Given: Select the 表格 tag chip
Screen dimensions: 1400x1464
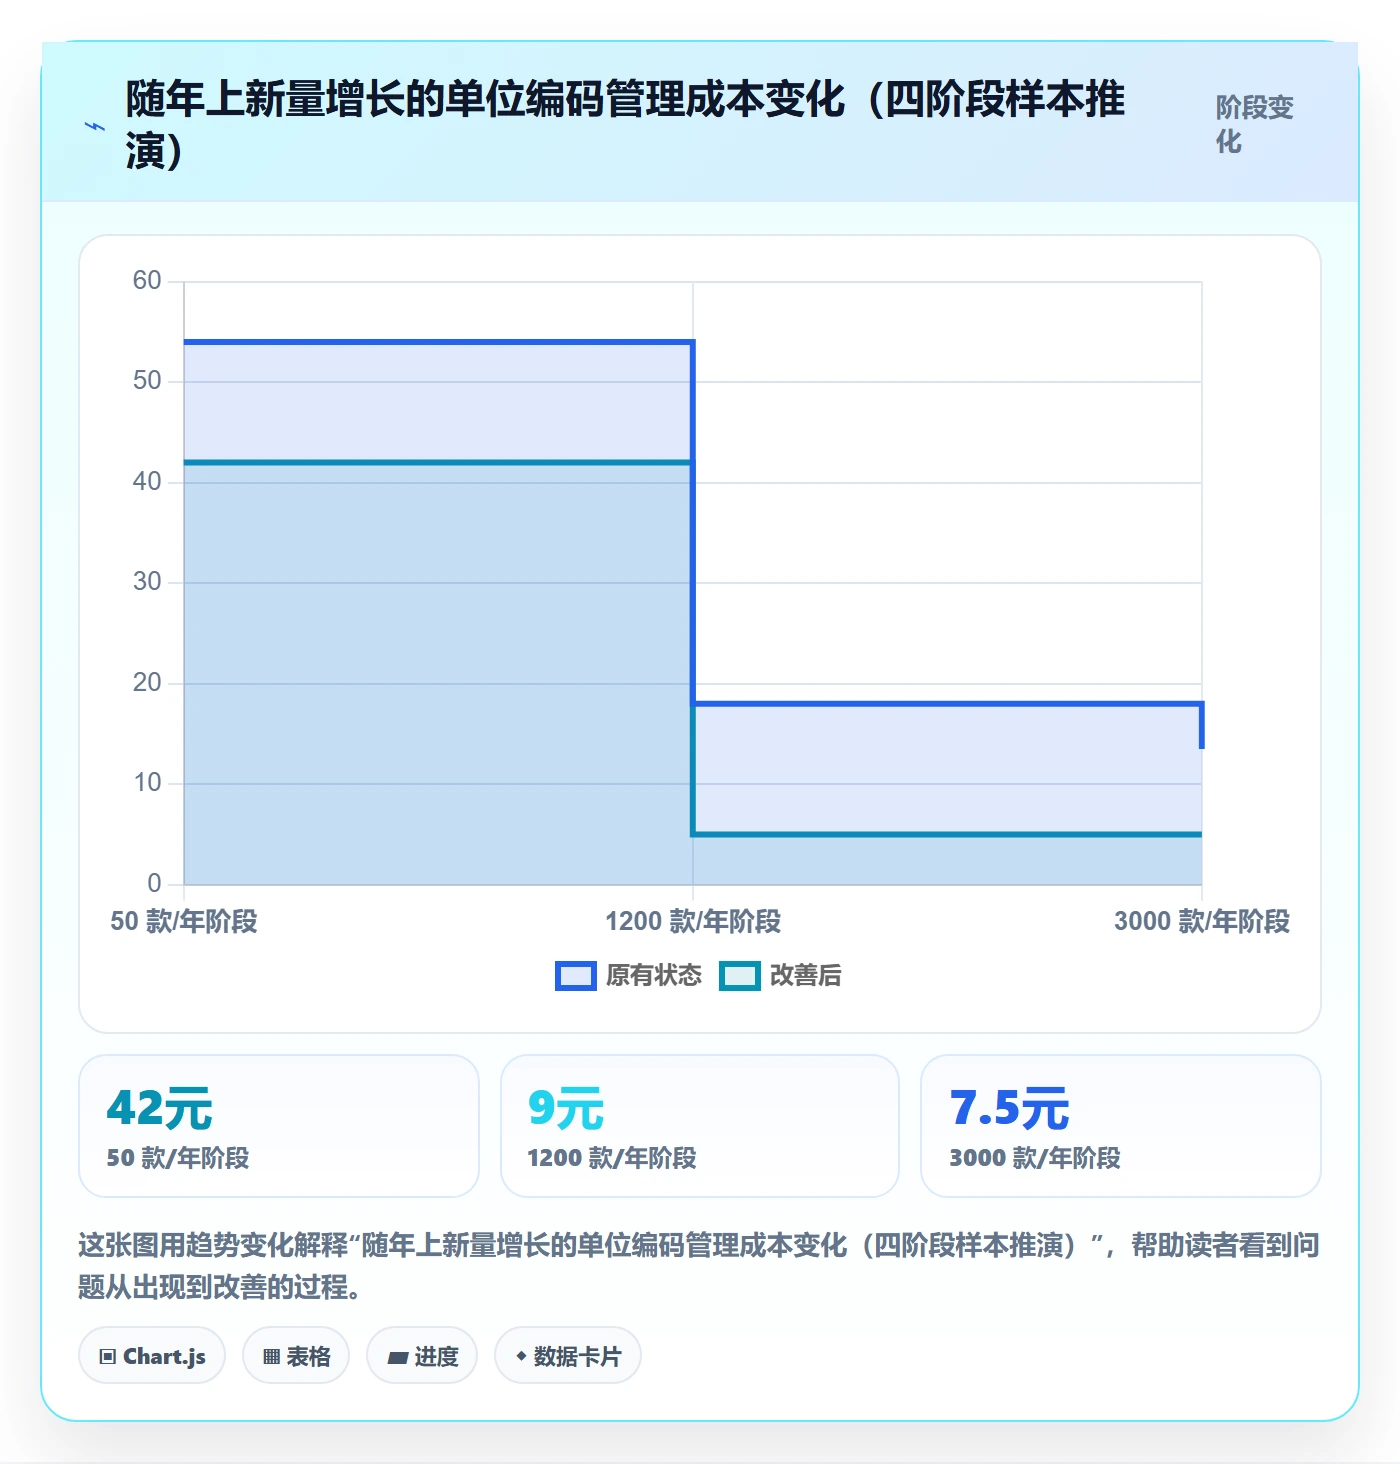Looking at the screenshot, I should (x=296, y=1356).
